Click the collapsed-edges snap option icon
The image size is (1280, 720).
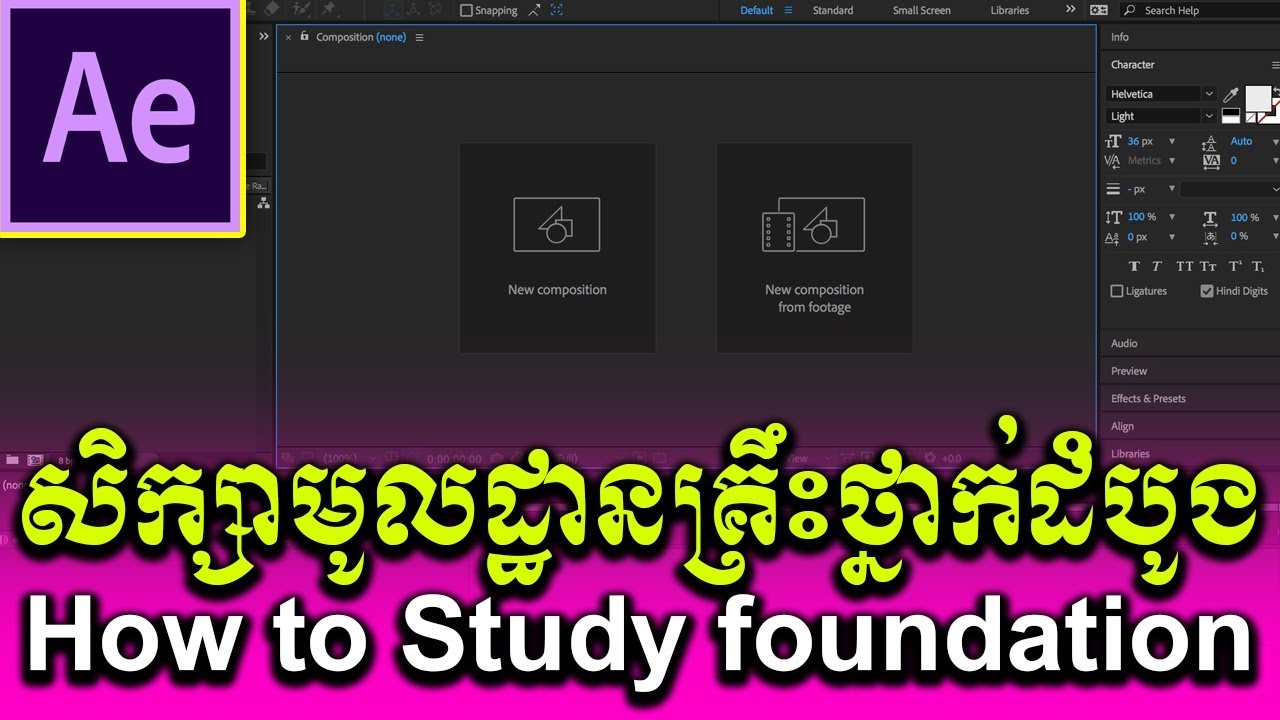[535, 10]
